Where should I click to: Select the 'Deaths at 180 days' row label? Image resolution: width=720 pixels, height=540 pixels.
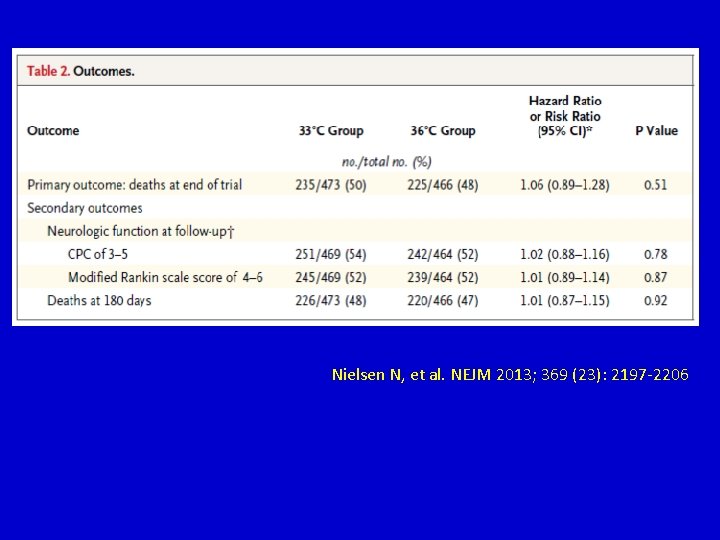tap(99, 300)
